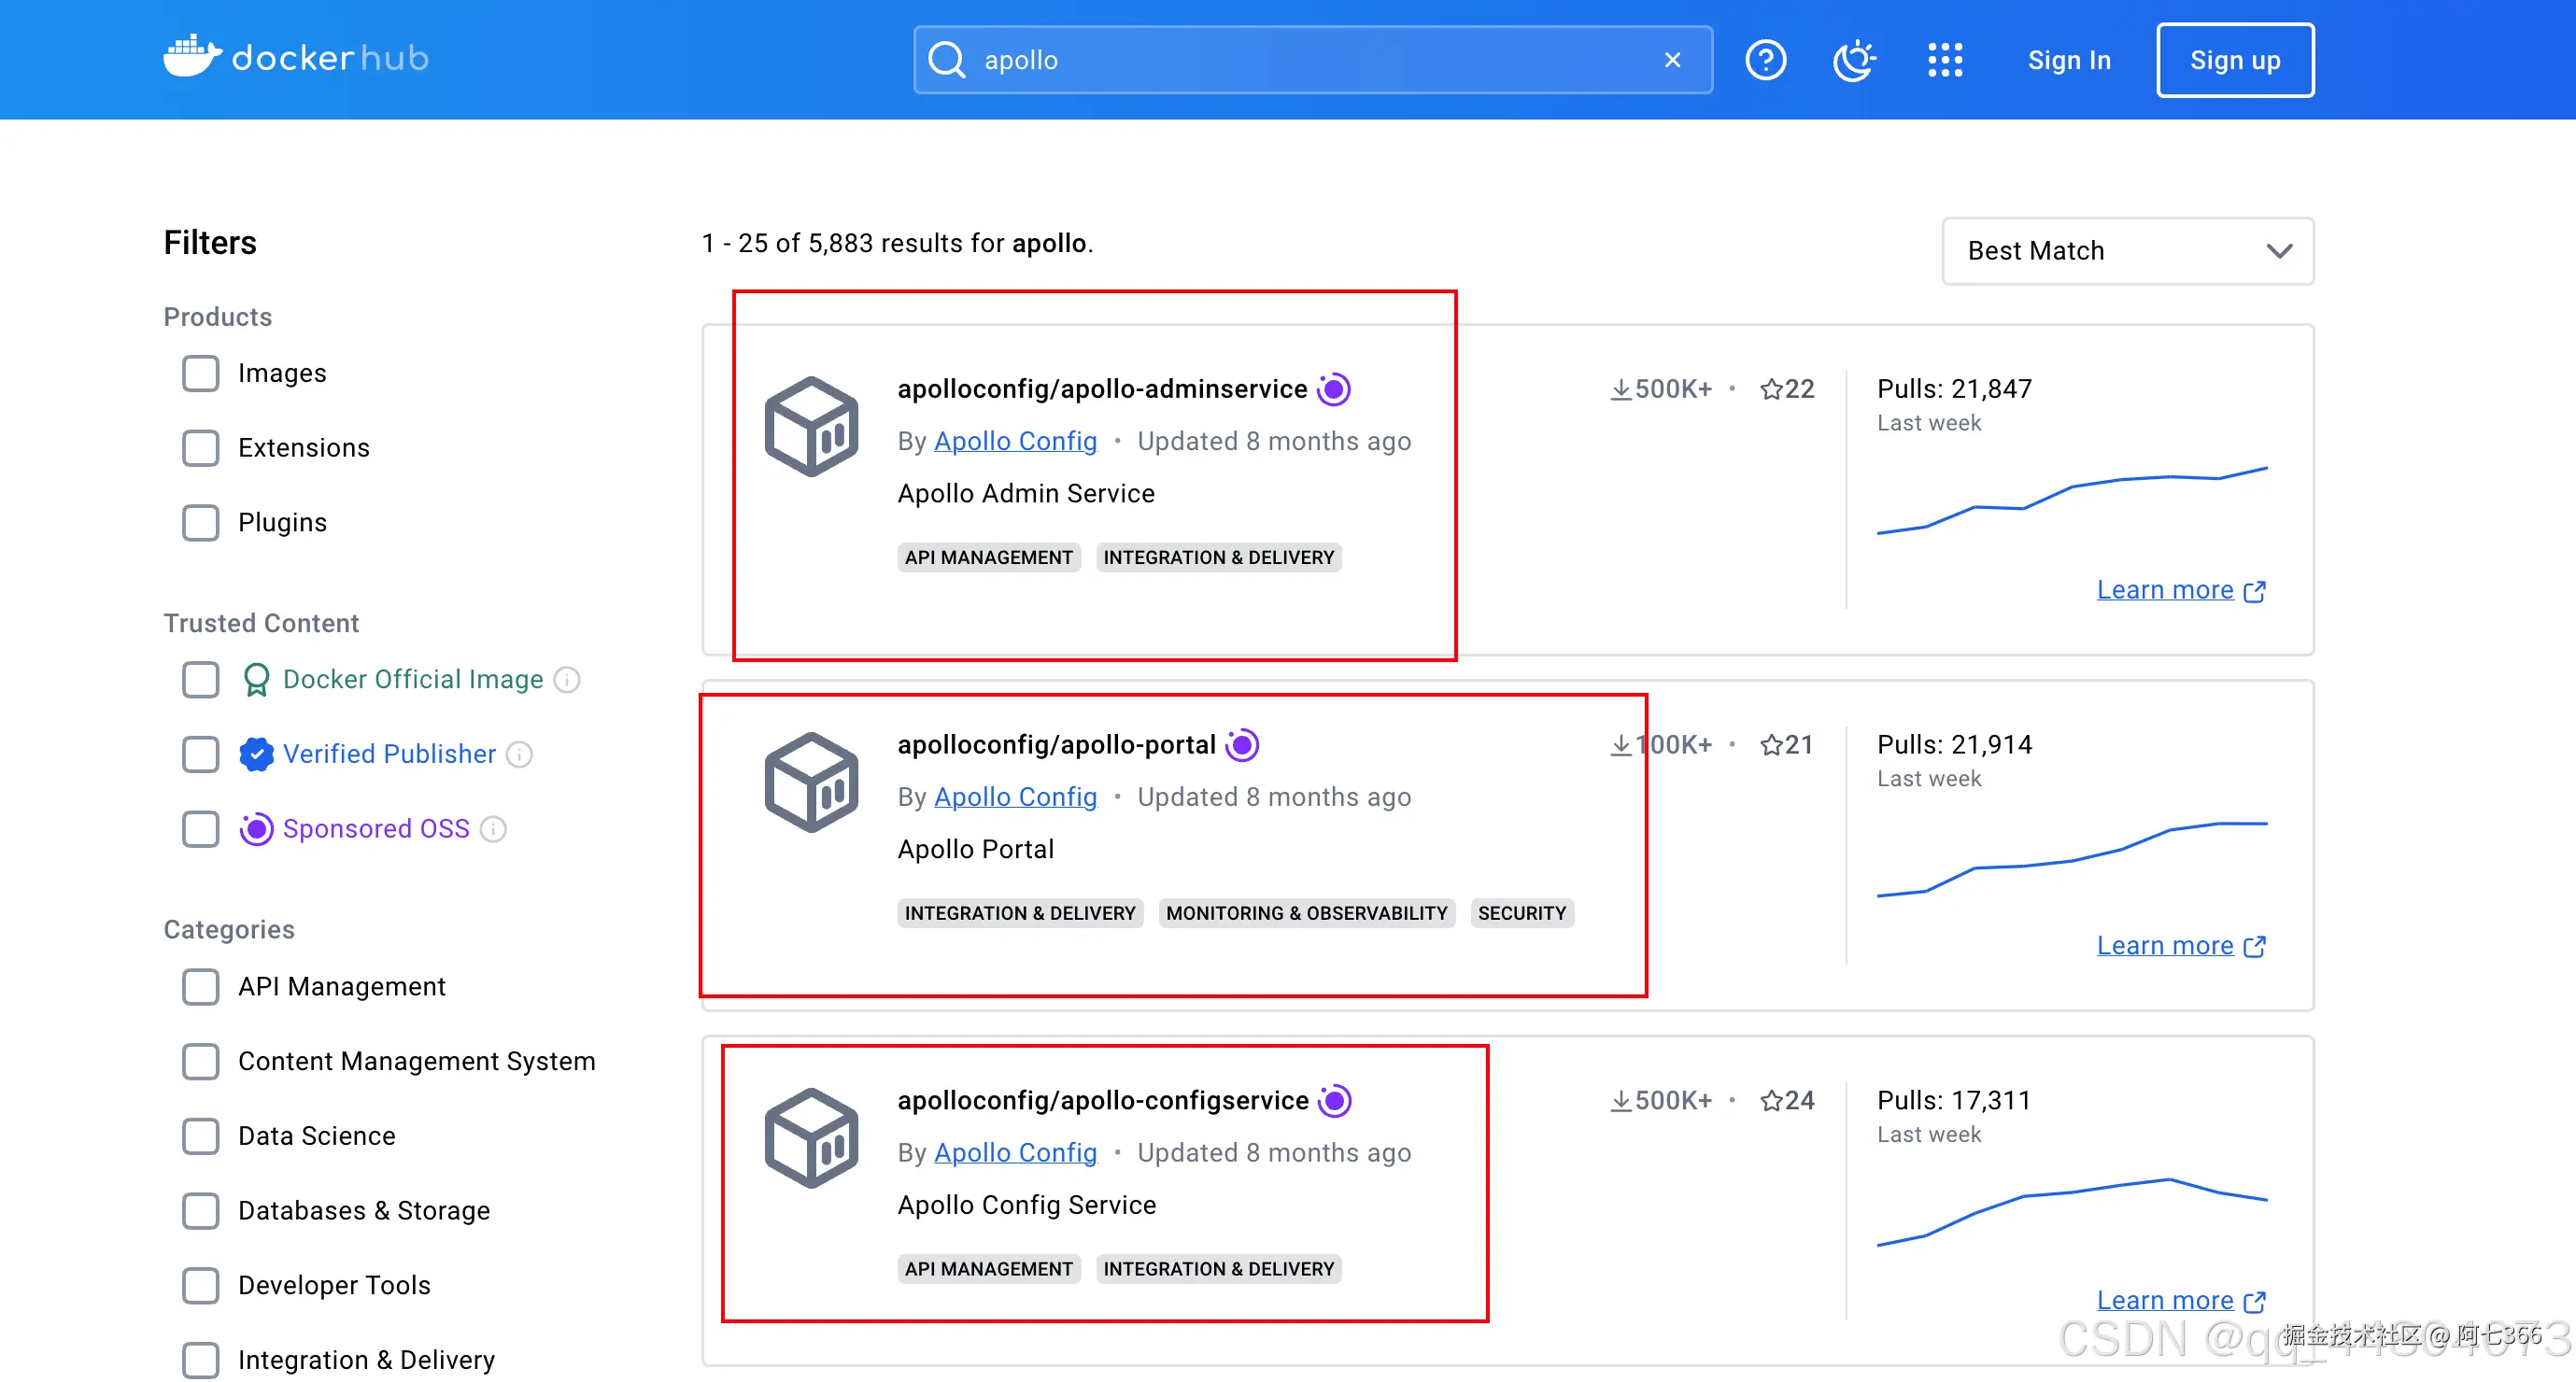The image size is (2576, 1382).
Task: Click the Docker Hub whale logo
Action: [x=192, y=57]
